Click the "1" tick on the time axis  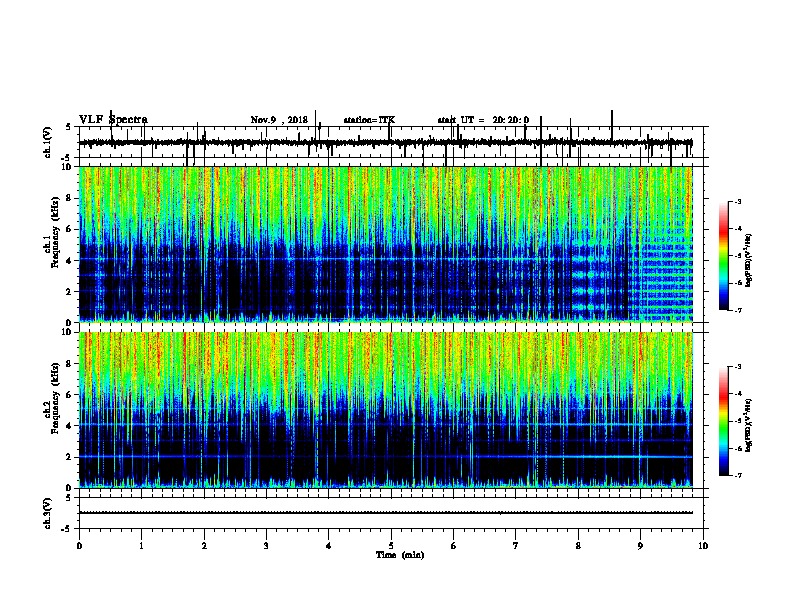point(141,546)
